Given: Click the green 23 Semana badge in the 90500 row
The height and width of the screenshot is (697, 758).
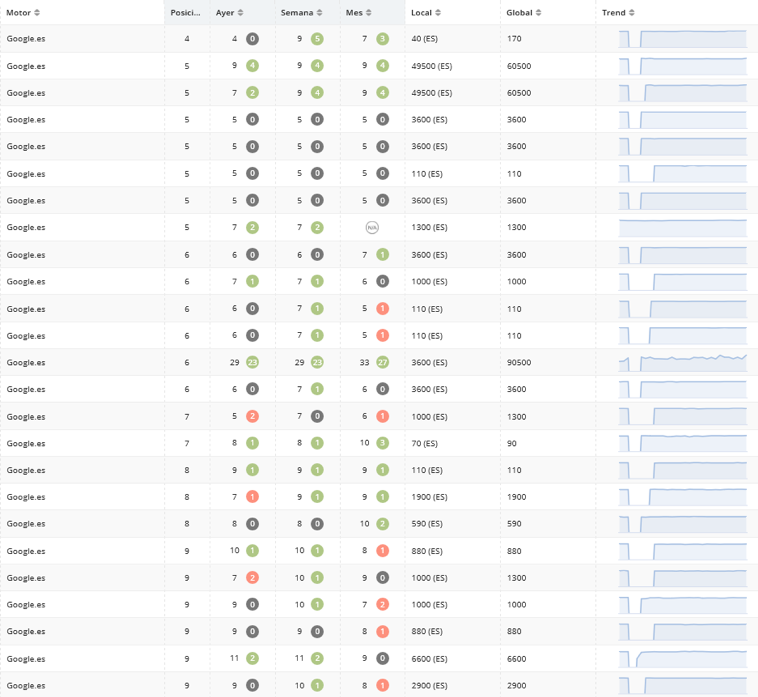Looking at the screenshot, I should [x=317, y=363].
